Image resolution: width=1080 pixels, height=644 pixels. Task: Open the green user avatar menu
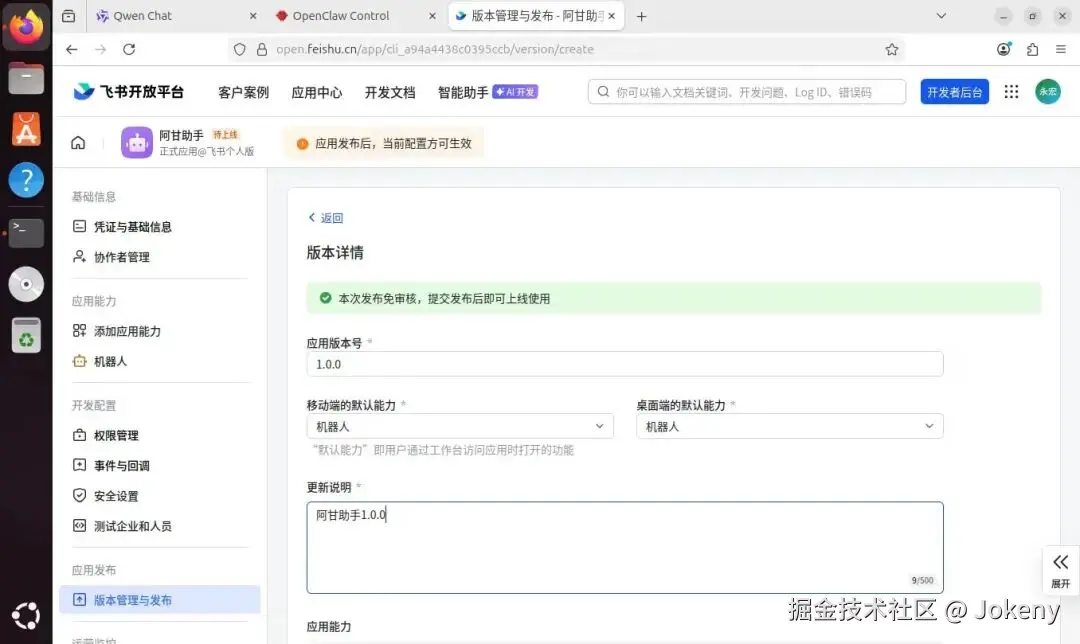[x=1048, y=92]
